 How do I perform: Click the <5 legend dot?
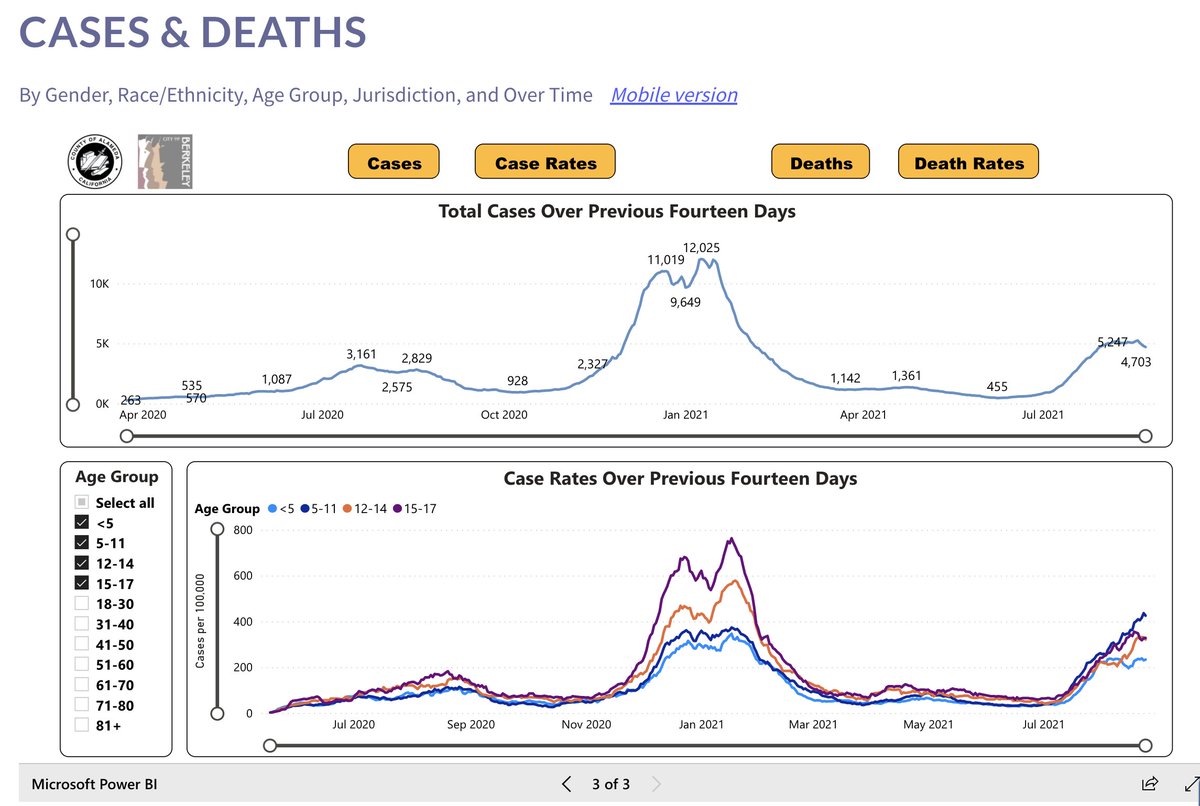(x=270, y=509)
